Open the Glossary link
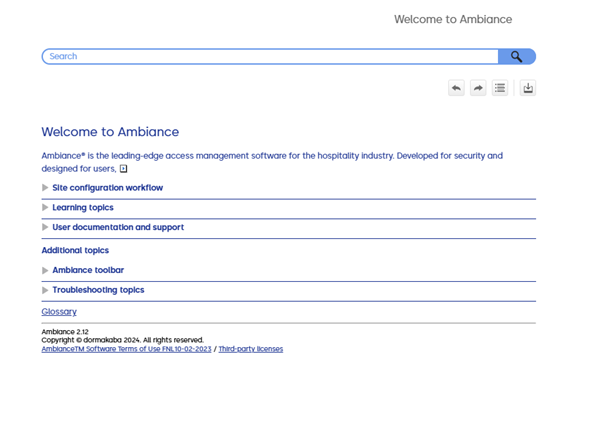The image size is (594, 435). tap(59, 311)
